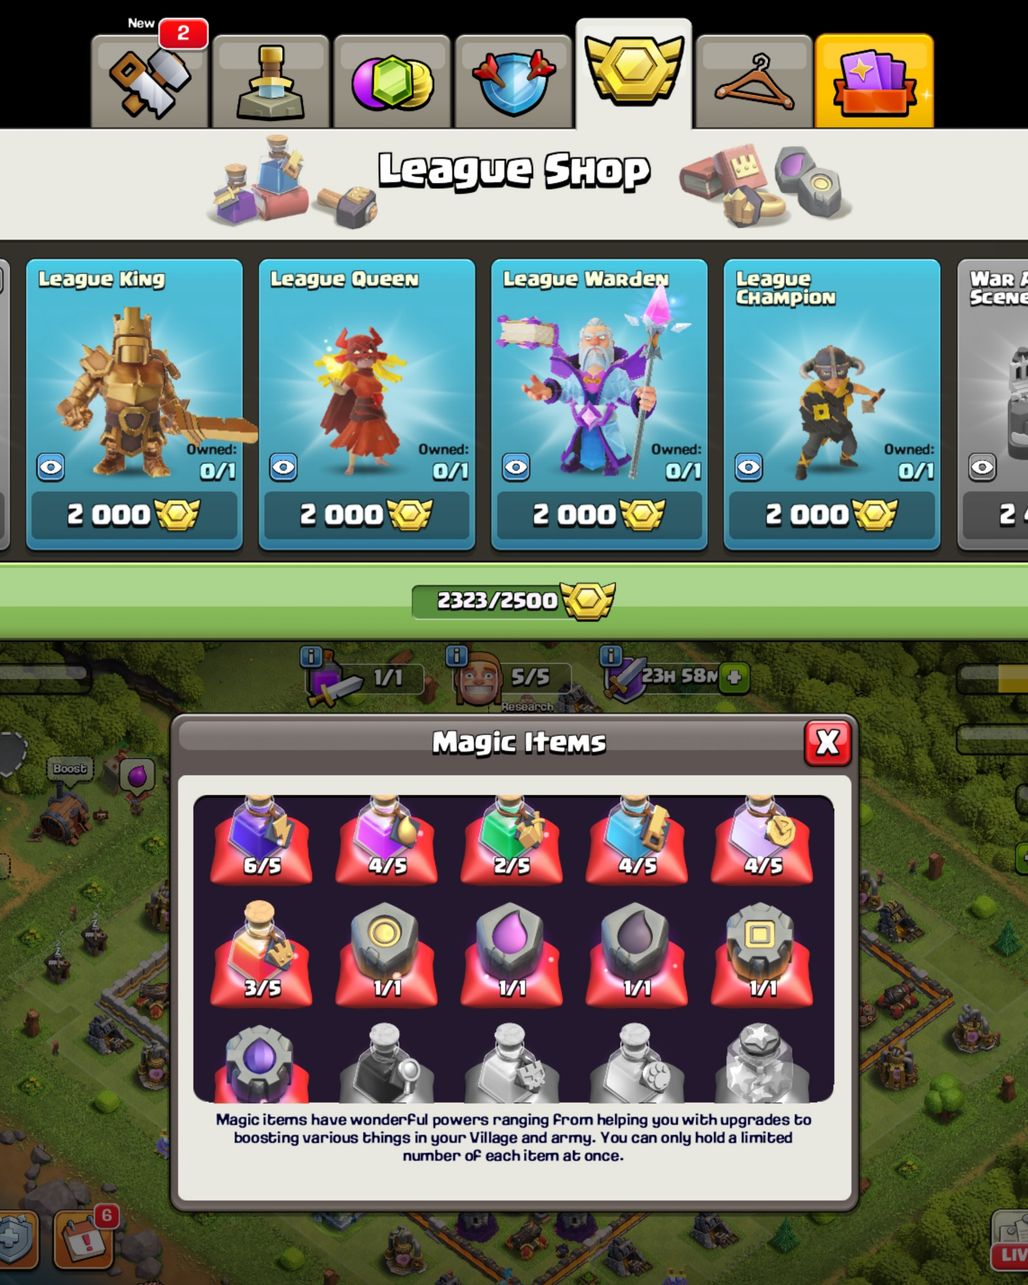Click the 2323/2500 league medals bar
1028x1285 pixels.
click(x=514, y=601)
